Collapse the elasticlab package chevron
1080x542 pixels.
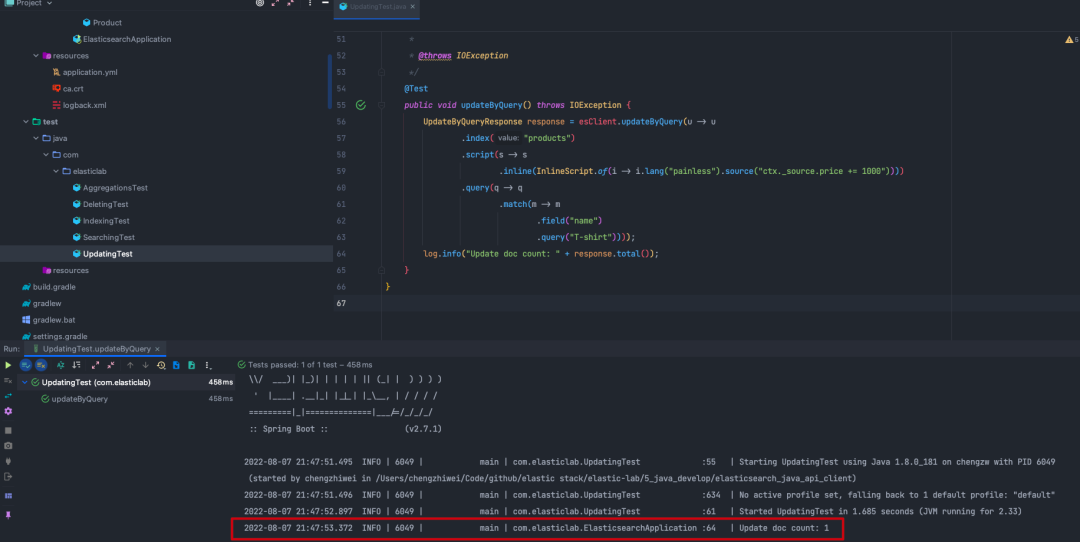(56, 171)
